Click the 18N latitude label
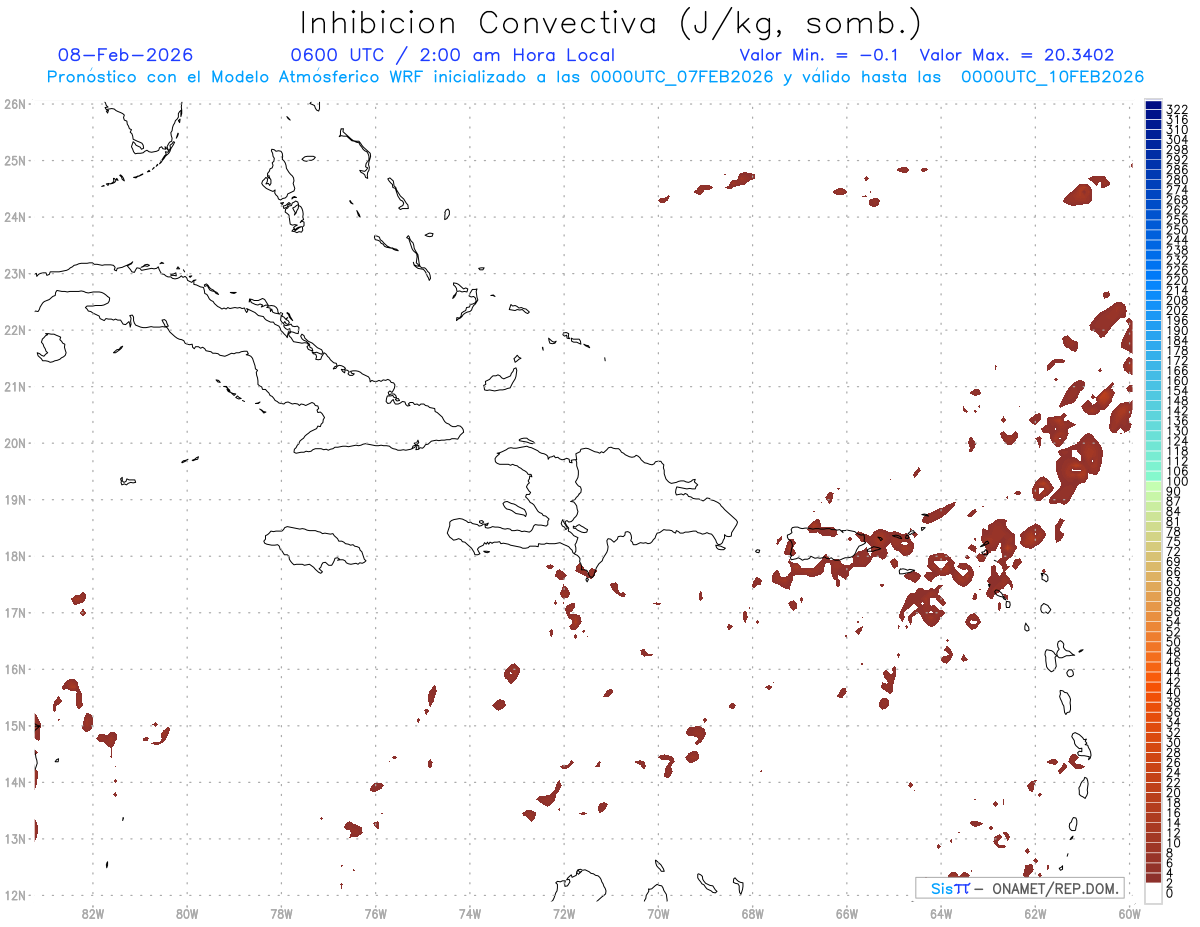1200x927 pixels. pos(14,556)
